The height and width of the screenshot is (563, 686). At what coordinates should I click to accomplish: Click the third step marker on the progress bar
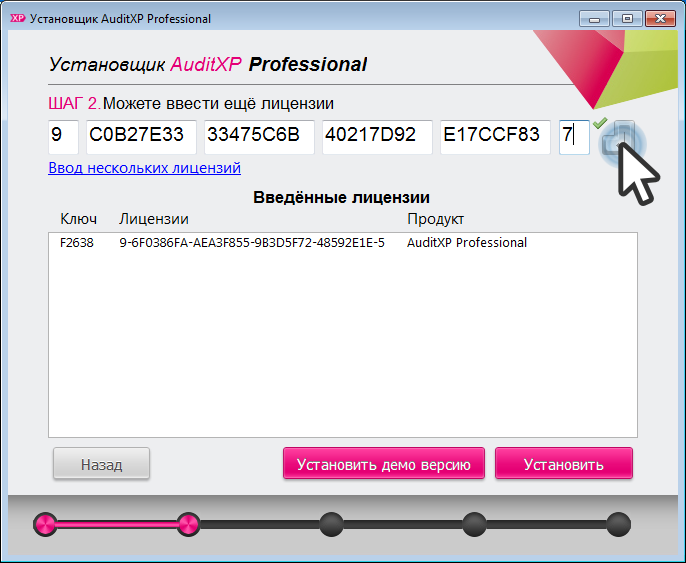(331, 524)
